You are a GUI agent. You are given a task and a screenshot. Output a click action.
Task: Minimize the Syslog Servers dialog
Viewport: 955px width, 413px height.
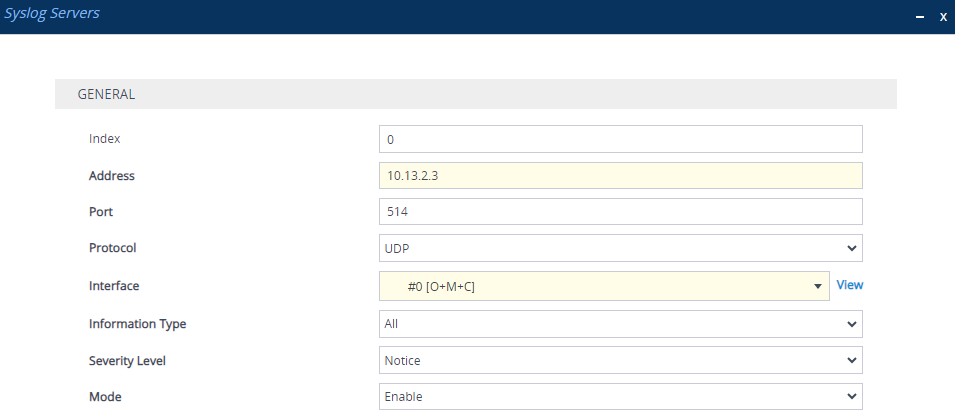click(920, 17)
